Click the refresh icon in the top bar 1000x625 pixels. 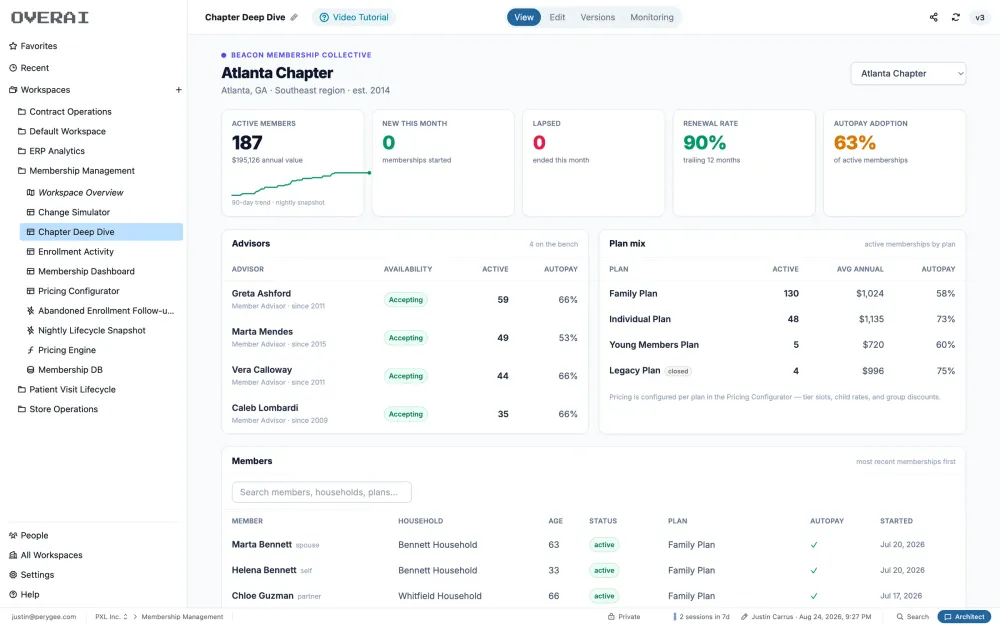pos(955,17)
